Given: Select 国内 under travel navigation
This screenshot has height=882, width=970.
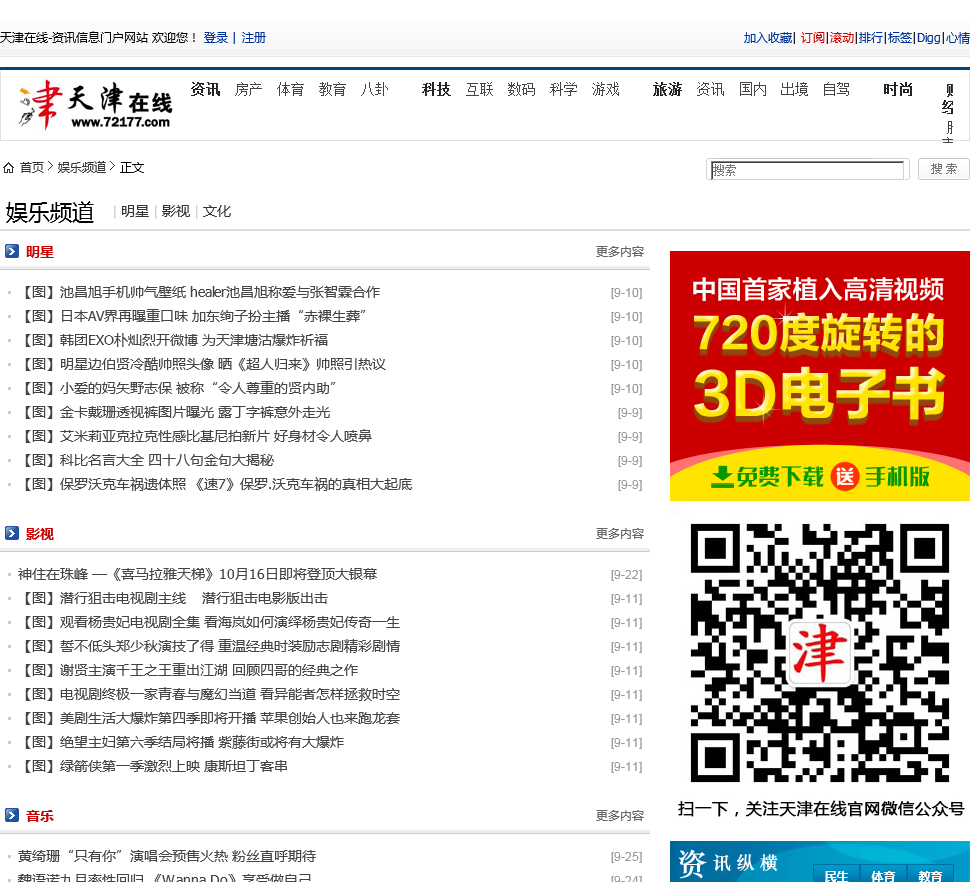Looking at the screenshot, I should pyautogui.click(x=753, y=90).
